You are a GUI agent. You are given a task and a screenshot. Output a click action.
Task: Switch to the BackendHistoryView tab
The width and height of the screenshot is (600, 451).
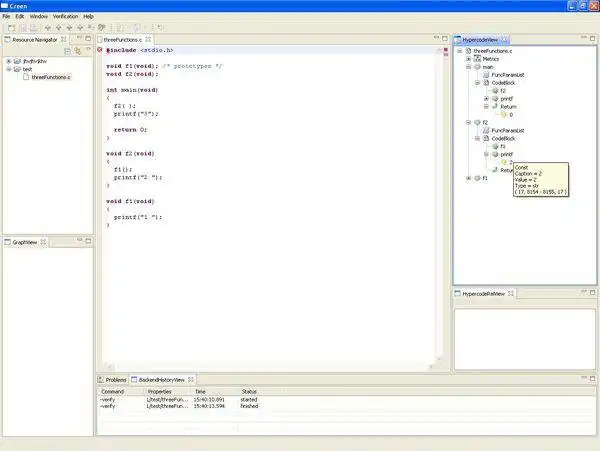(x=161, y=380)
